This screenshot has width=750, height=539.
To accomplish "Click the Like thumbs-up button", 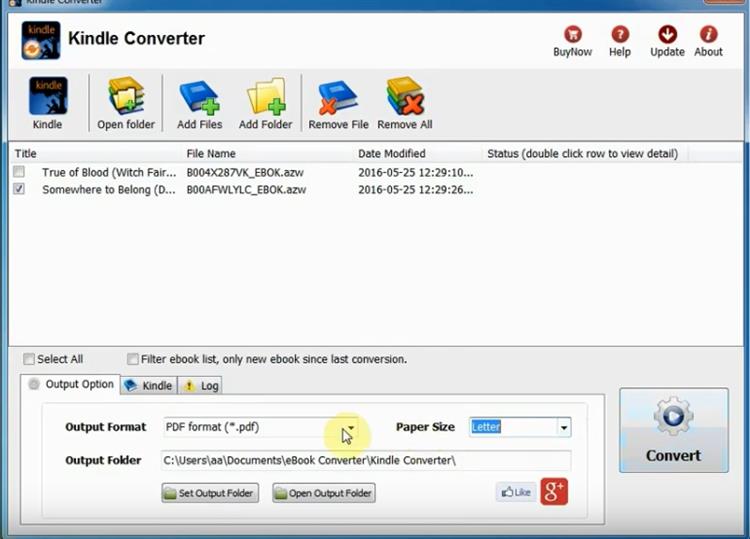I will (x=516, y=492).
